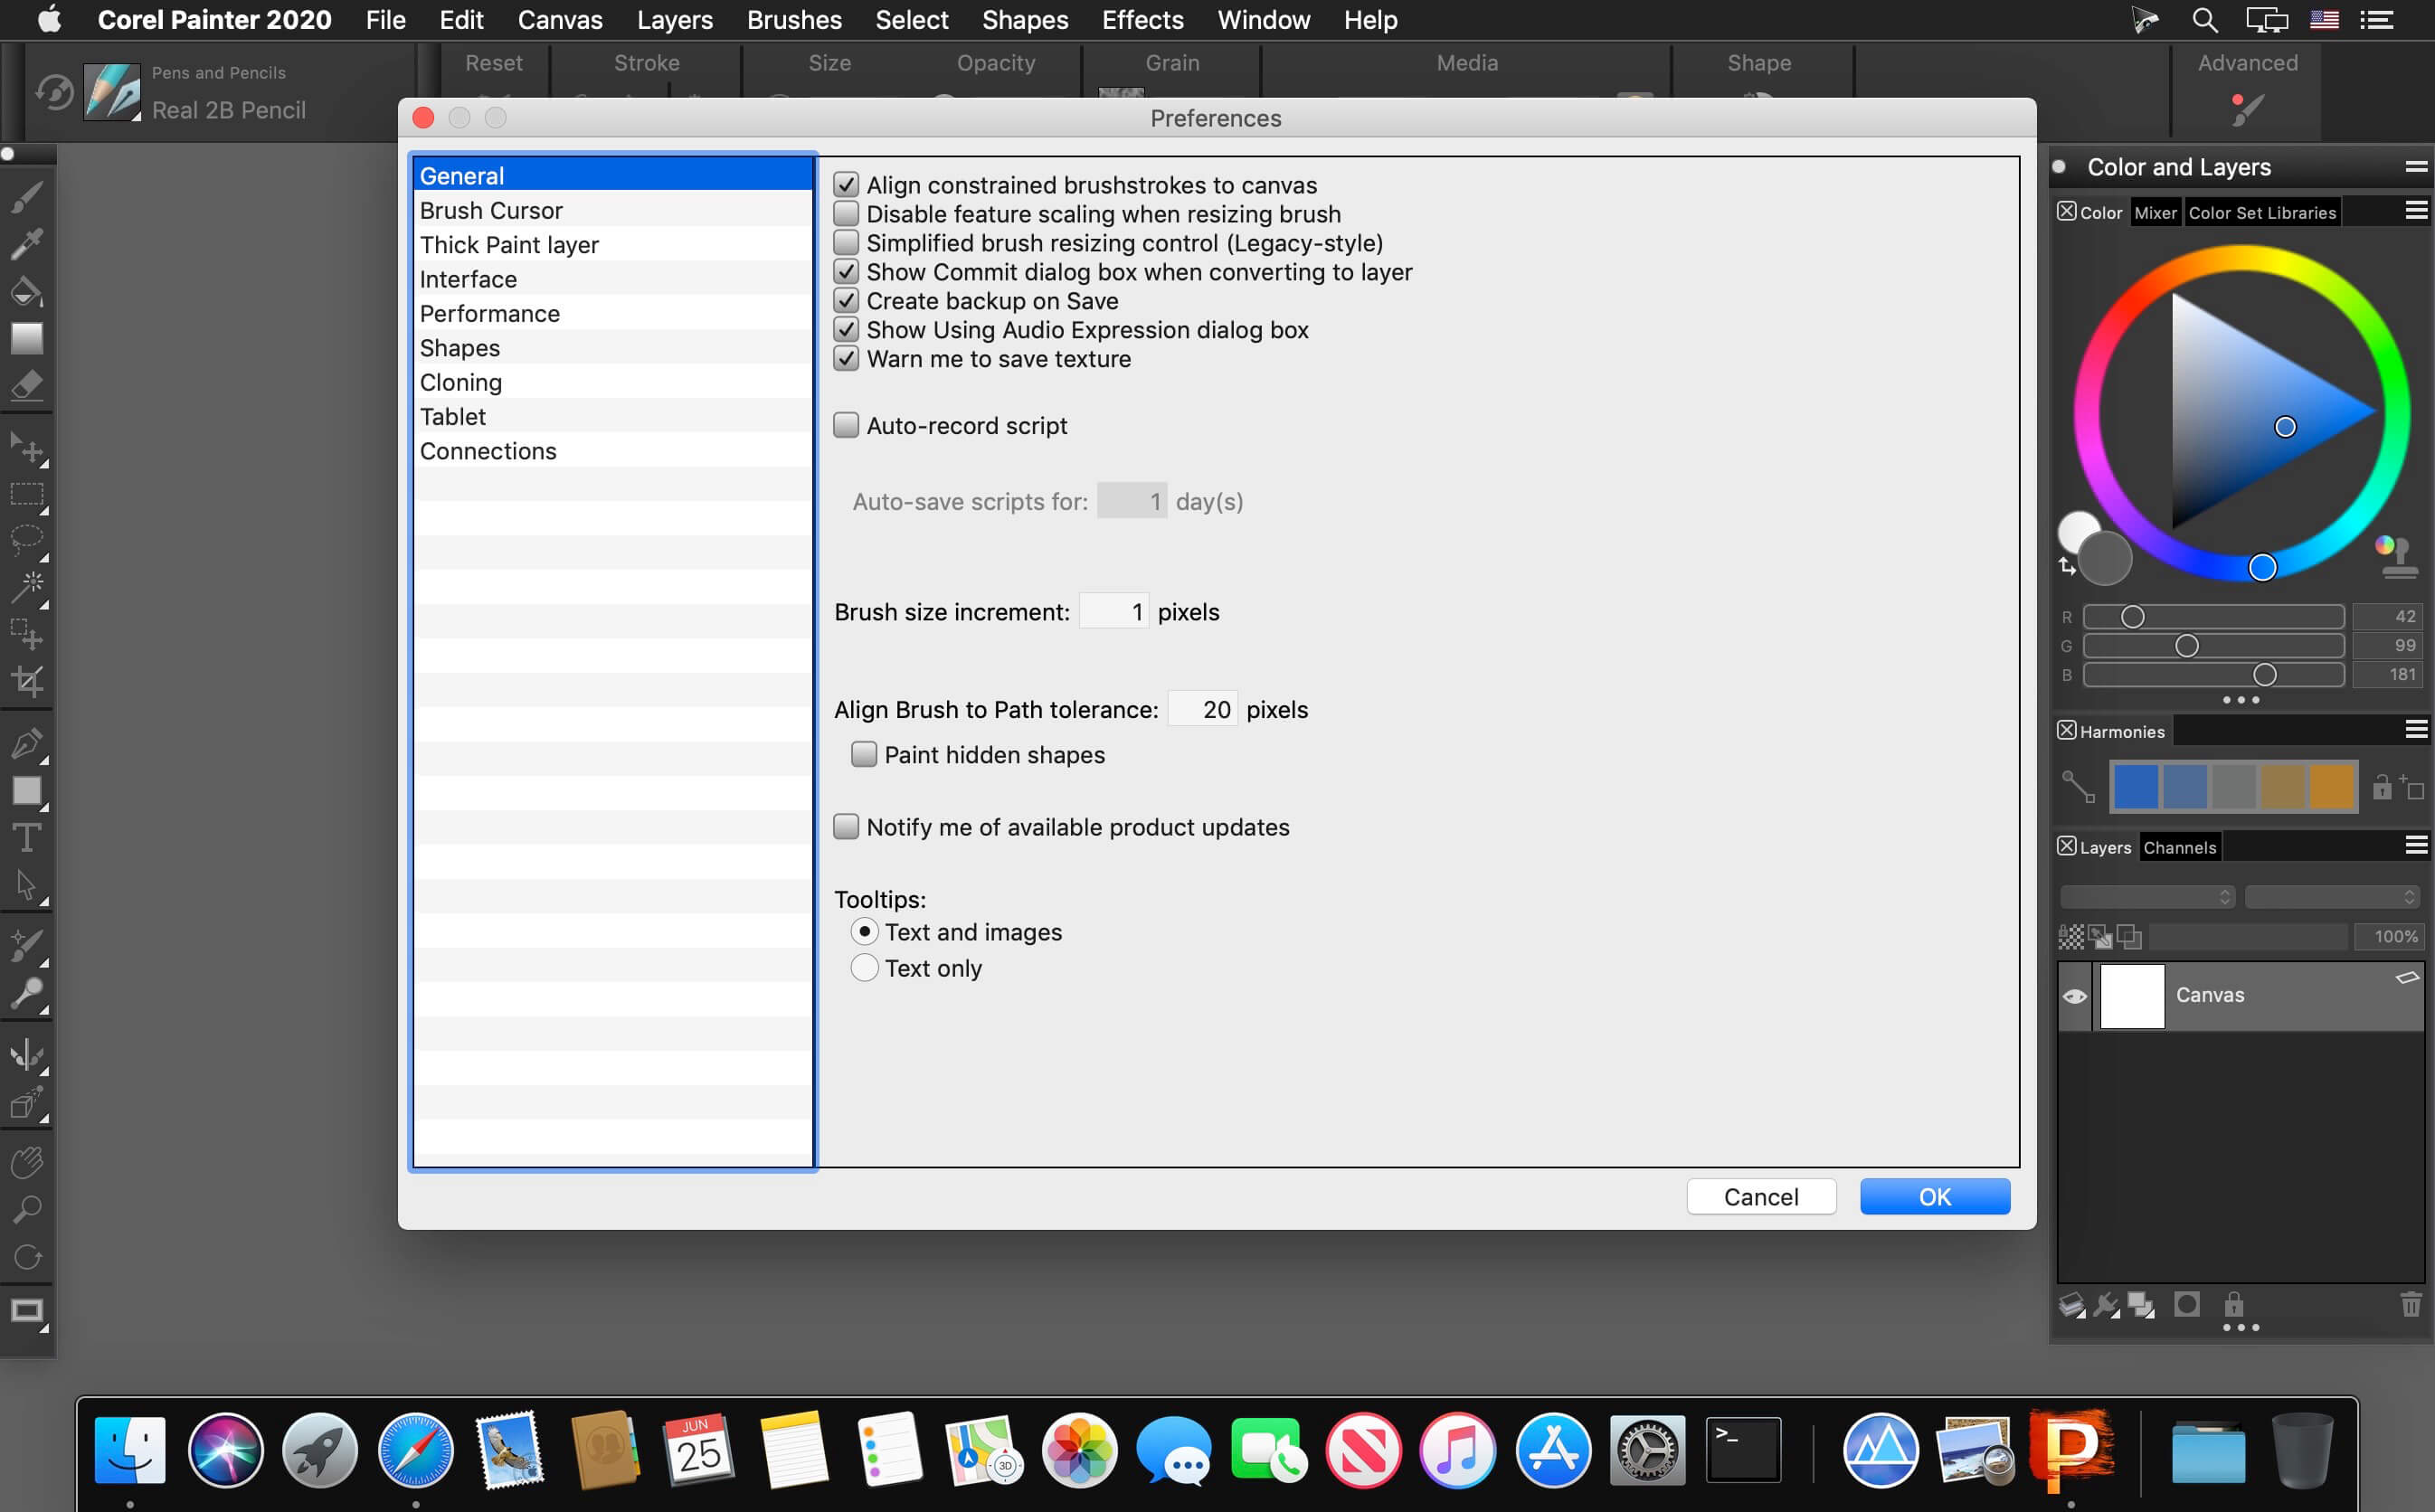This screenshot has height=1512, width=2435.
Task: Select Tablet in preferences list
Action: point(613,416)
